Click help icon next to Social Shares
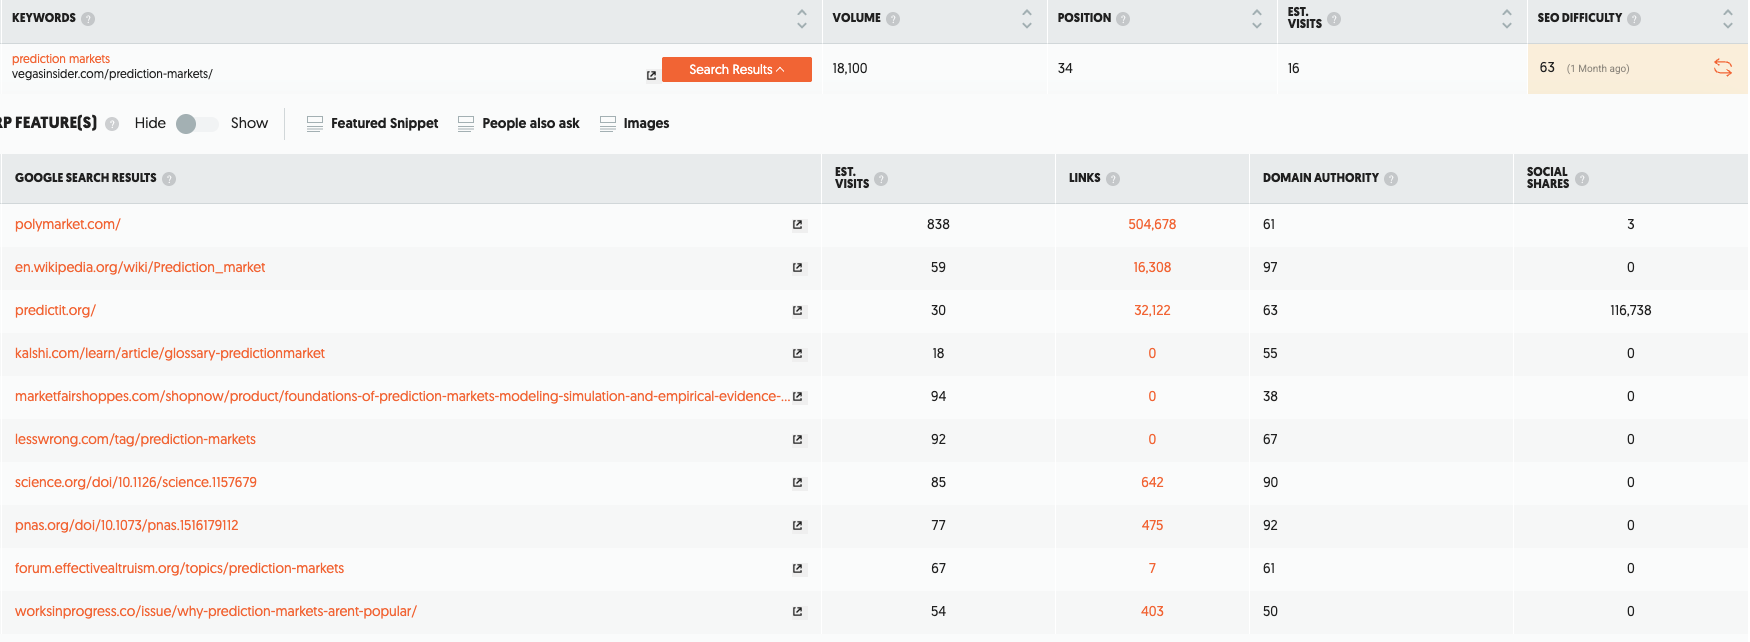The width and height of the screenshot is (1750, 642). click(1581, 179)
